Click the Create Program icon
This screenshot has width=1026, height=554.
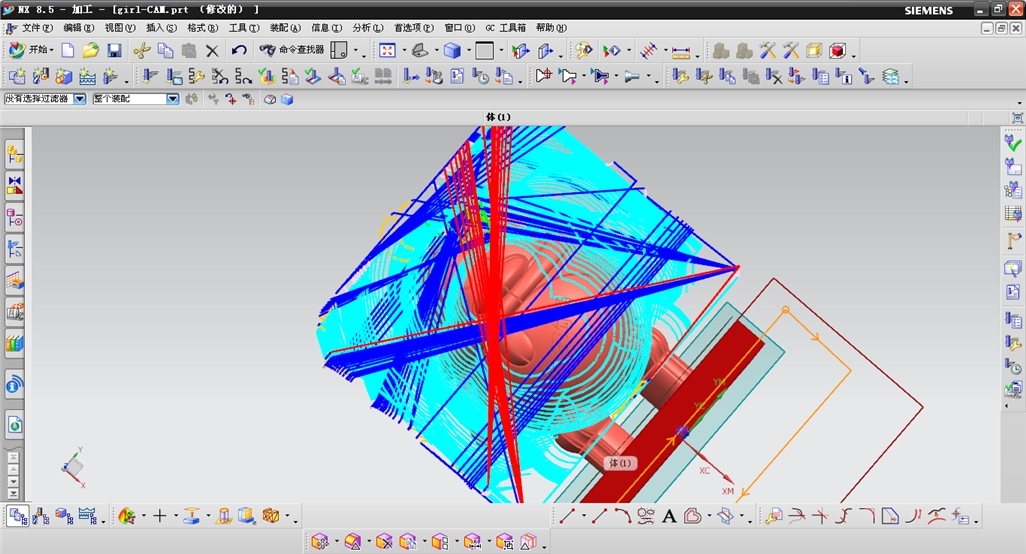coord(16,77)
